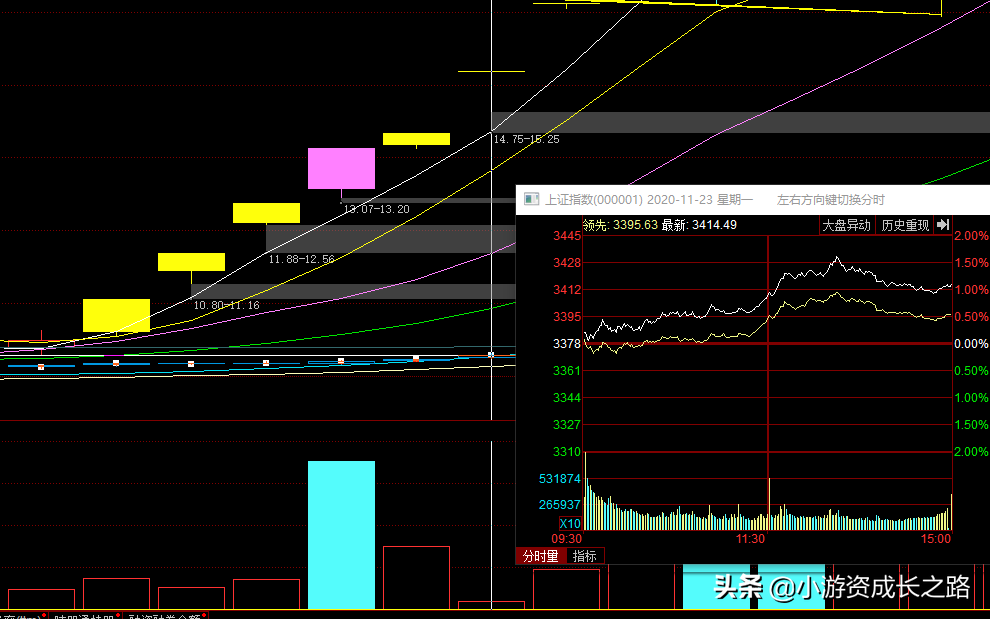
Task: Open 大盘异动 market movement panel
Action: [x=846, y=225]
